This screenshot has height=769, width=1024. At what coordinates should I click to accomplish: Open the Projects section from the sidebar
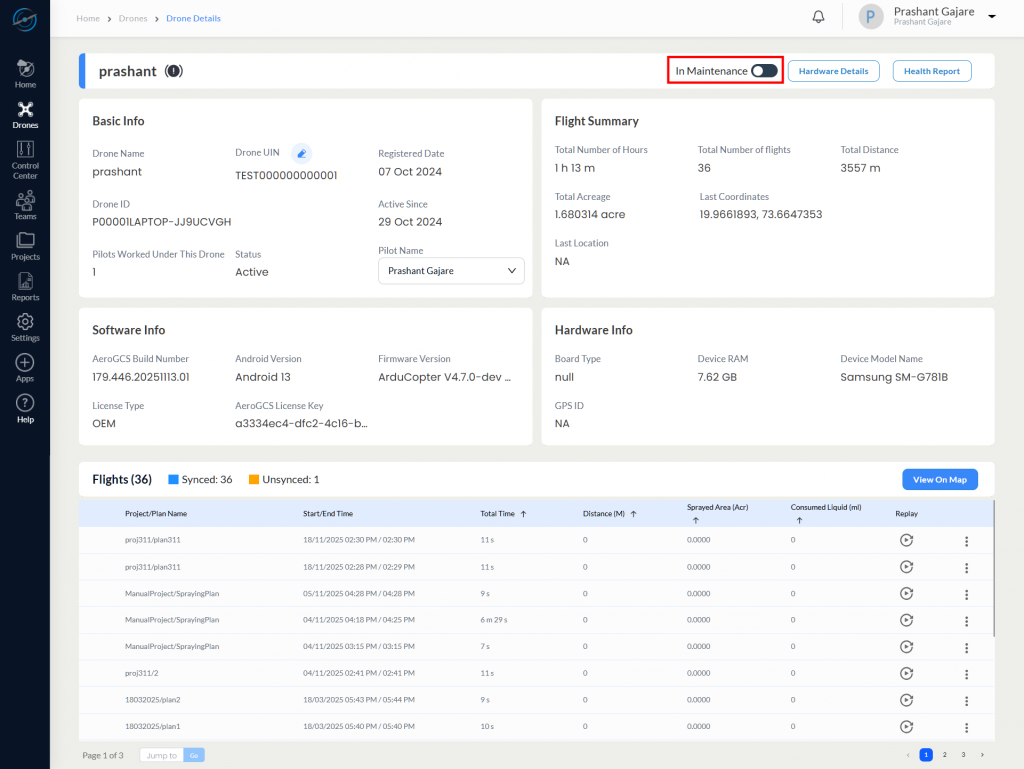[x=24, y=245]
